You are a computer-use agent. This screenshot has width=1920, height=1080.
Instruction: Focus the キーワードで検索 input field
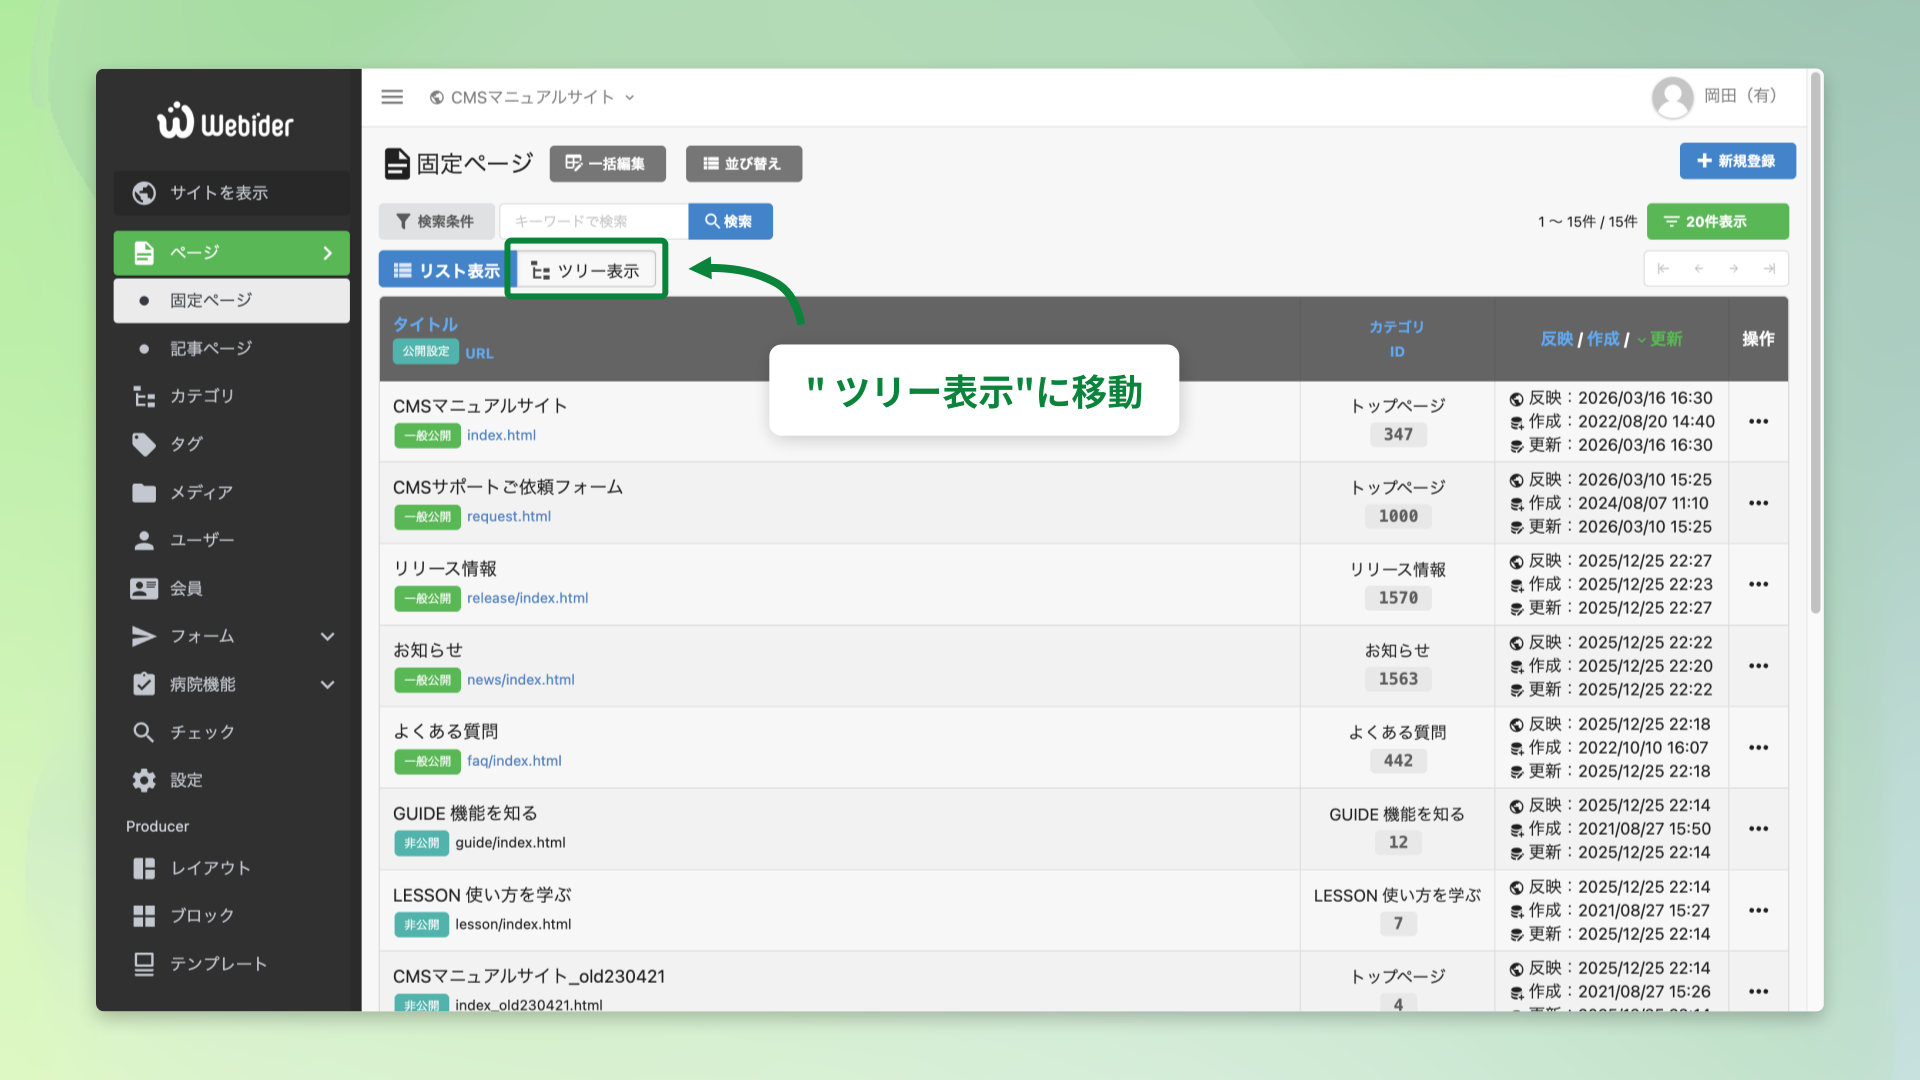pos(594,221)
